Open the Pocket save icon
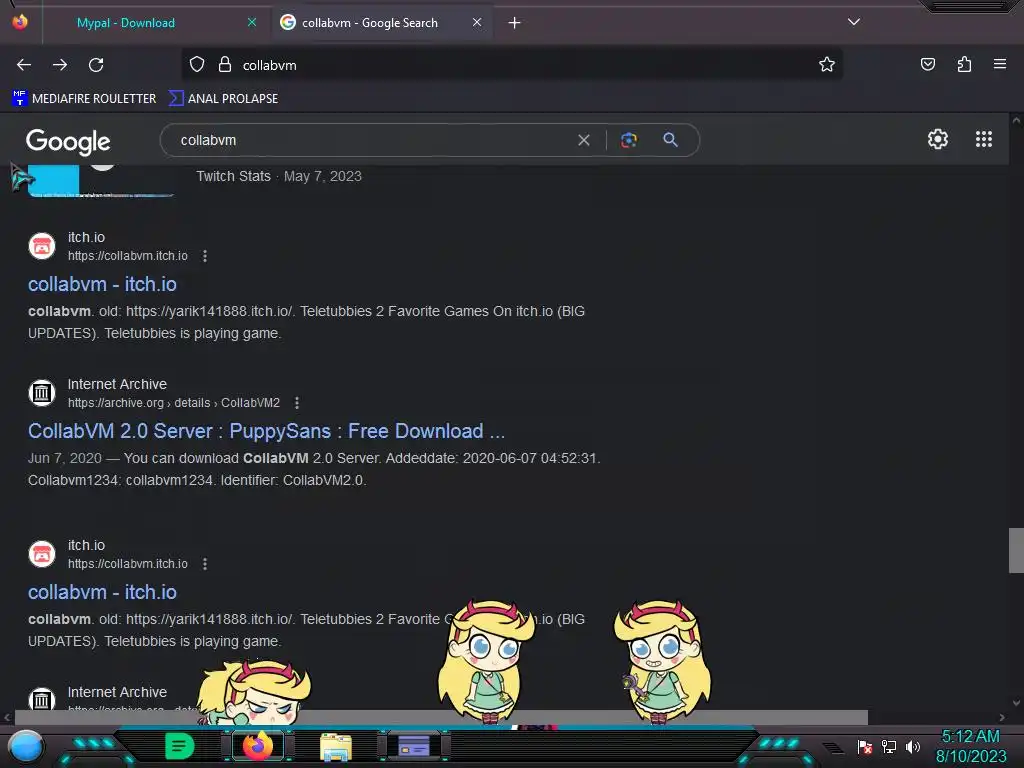This screenshot has height=768, width=1024. [x=928, y=64]
